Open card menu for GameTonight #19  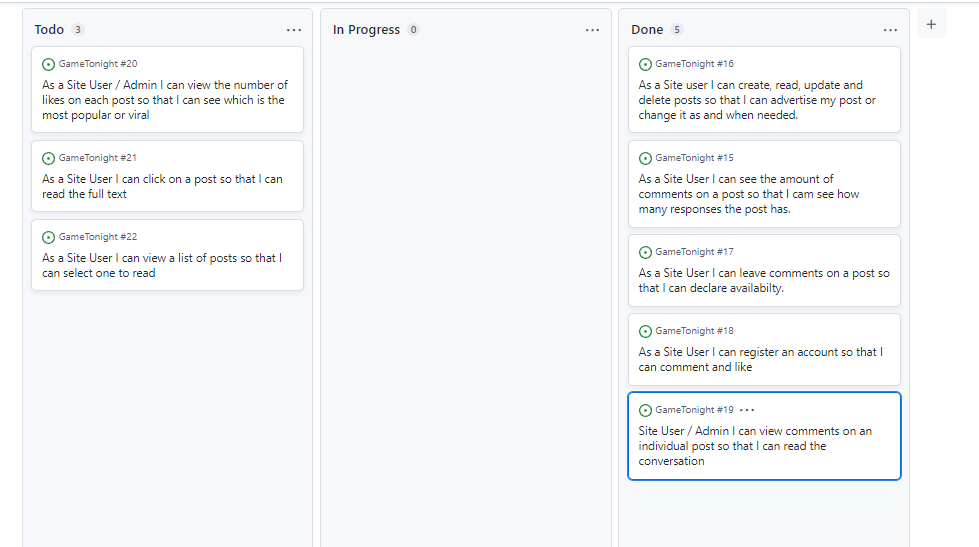[x=747, y=410]
